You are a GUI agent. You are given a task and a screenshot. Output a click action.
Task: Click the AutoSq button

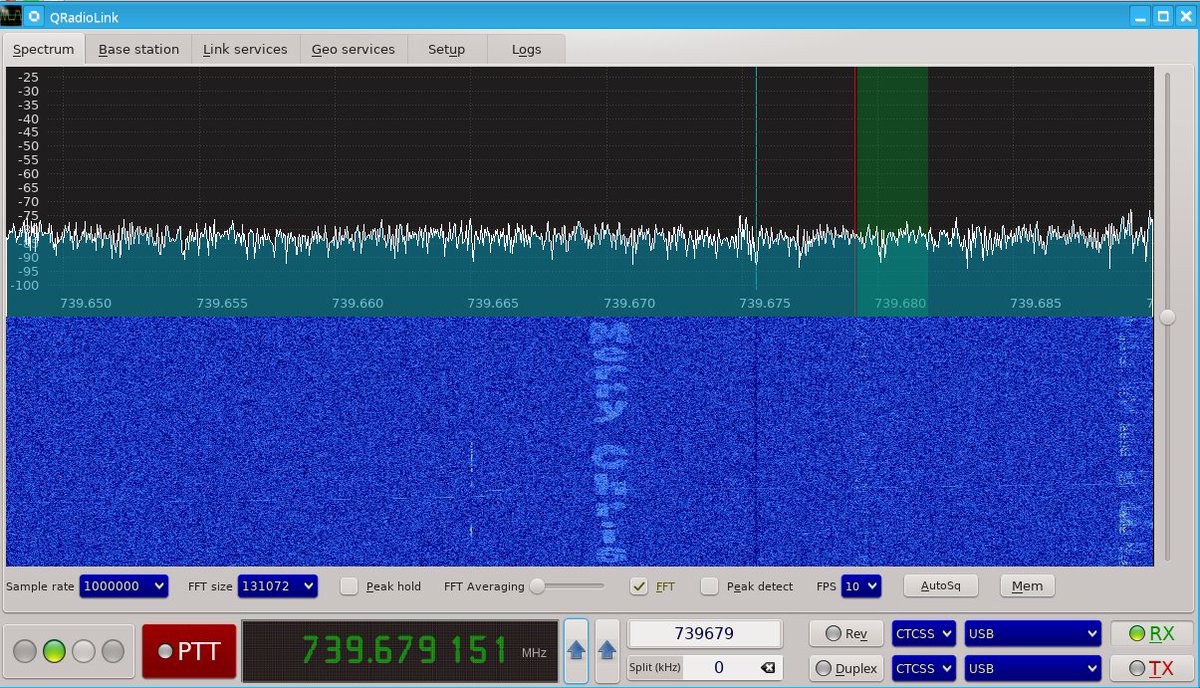coord(940,586)
